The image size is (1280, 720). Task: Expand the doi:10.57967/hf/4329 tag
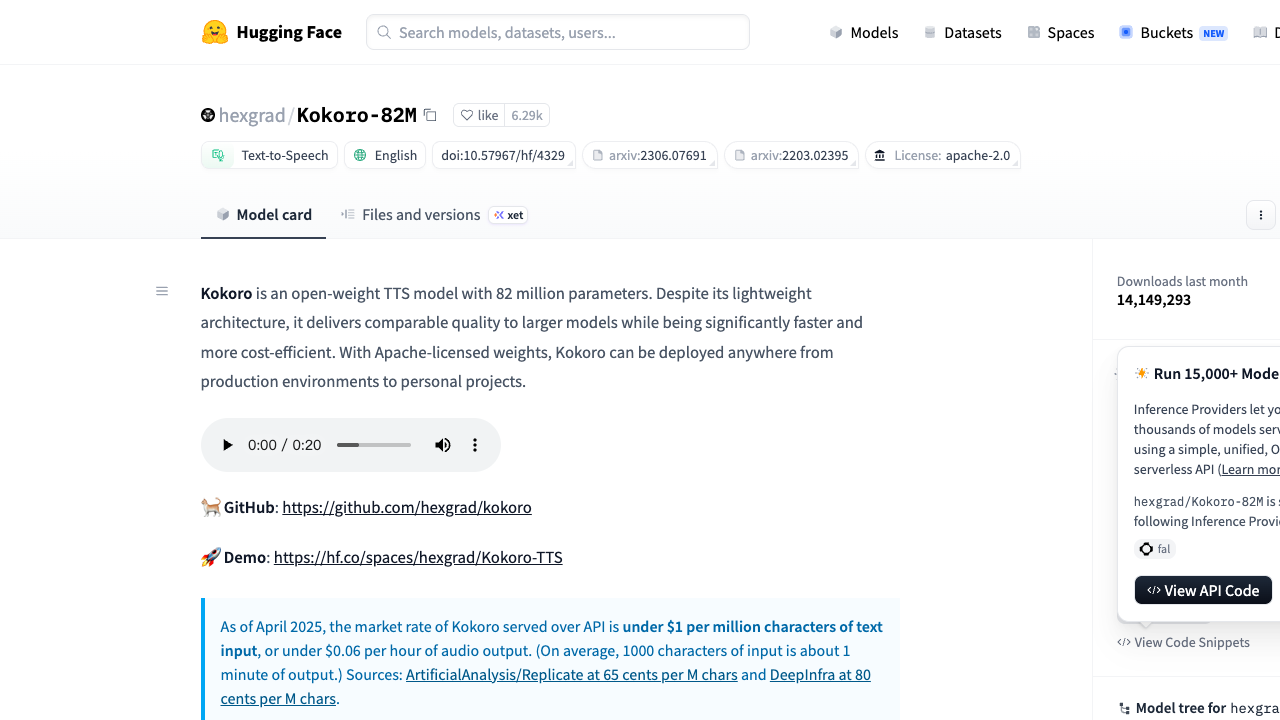(x=504, y=155)
